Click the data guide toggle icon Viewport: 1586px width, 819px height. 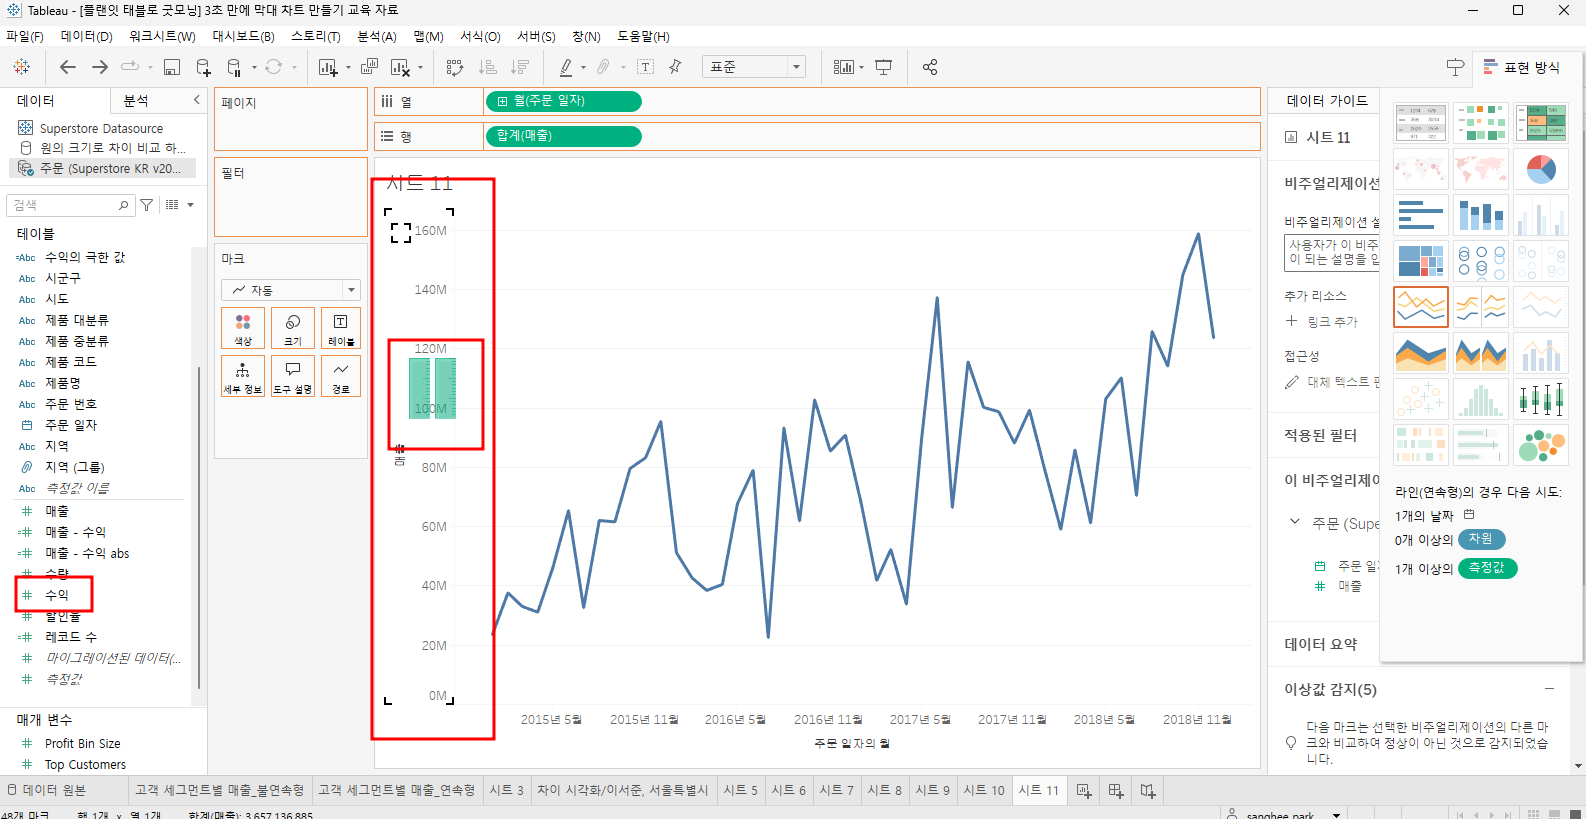[x=1455, y=67]
